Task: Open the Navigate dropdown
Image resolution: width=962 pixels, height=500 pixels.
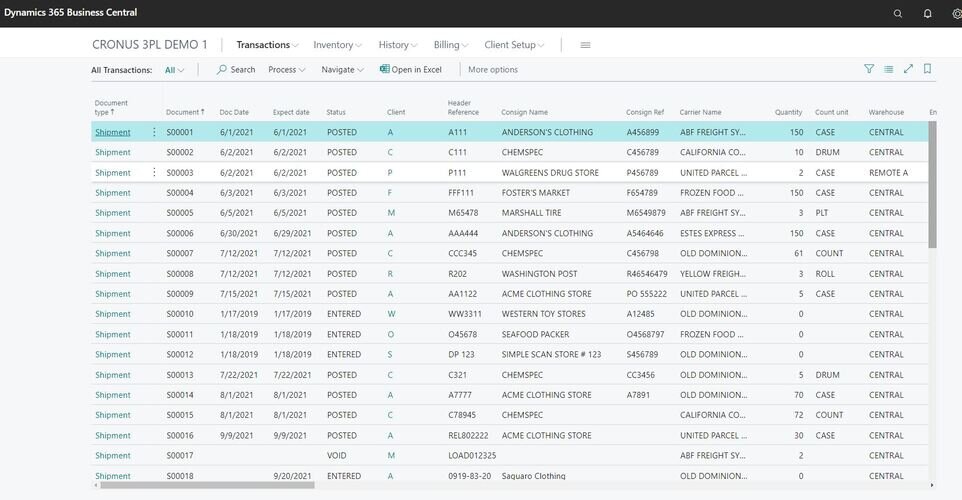Action: (x=343, y=70)
